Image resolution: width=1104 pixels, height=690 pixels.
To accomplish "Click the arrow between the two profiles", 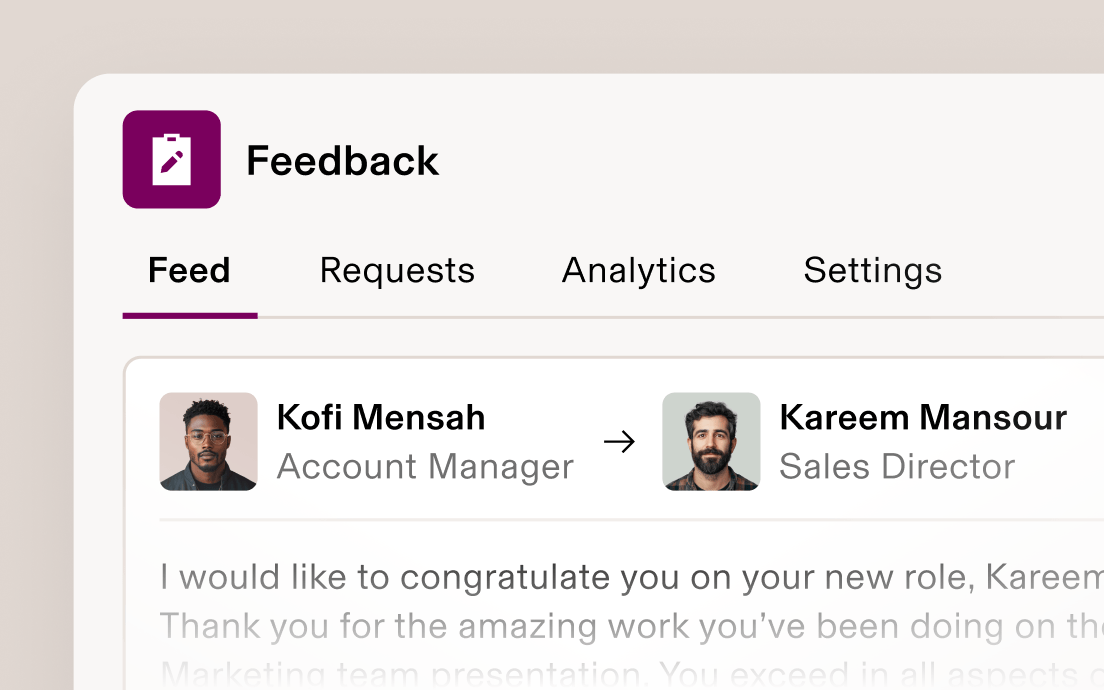I will click(620, 442).
